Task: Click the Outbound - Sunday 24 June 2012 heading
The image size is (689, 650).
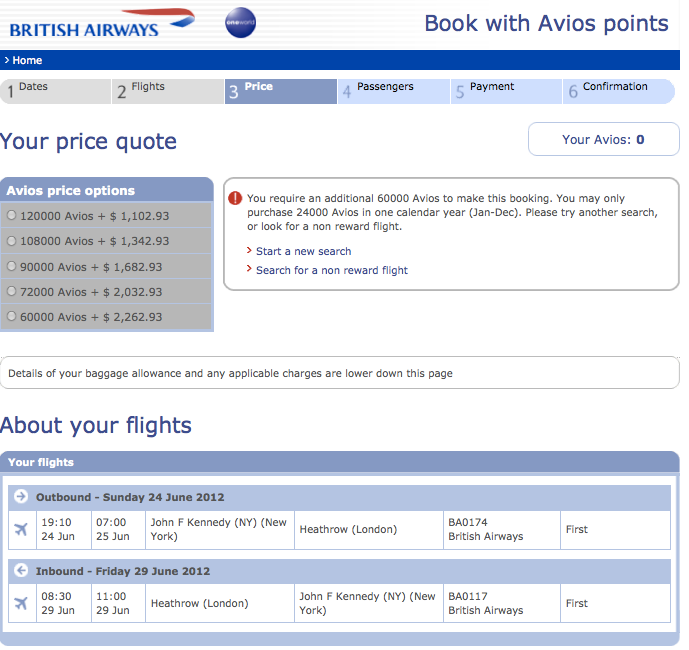Action: pyautogui.click(x=130, y=497)
